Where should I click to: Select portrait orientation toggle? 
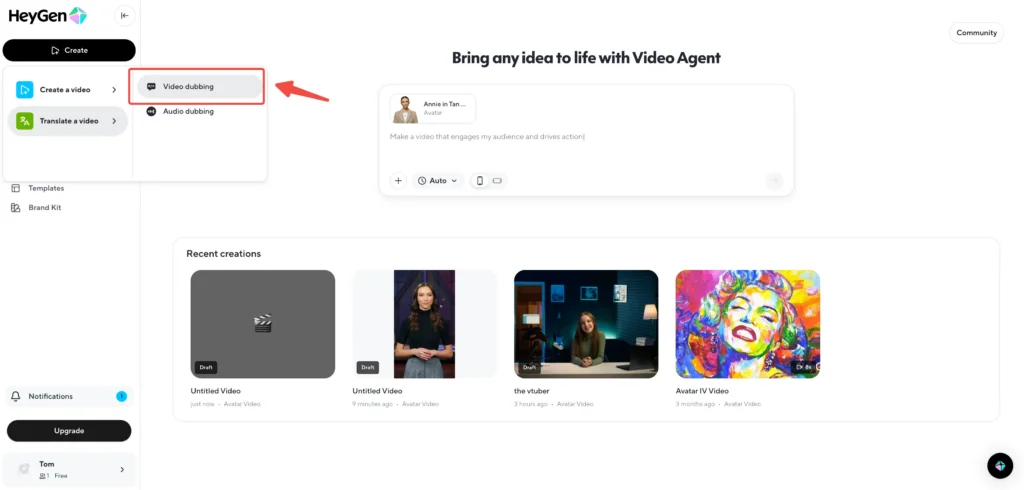480,180
